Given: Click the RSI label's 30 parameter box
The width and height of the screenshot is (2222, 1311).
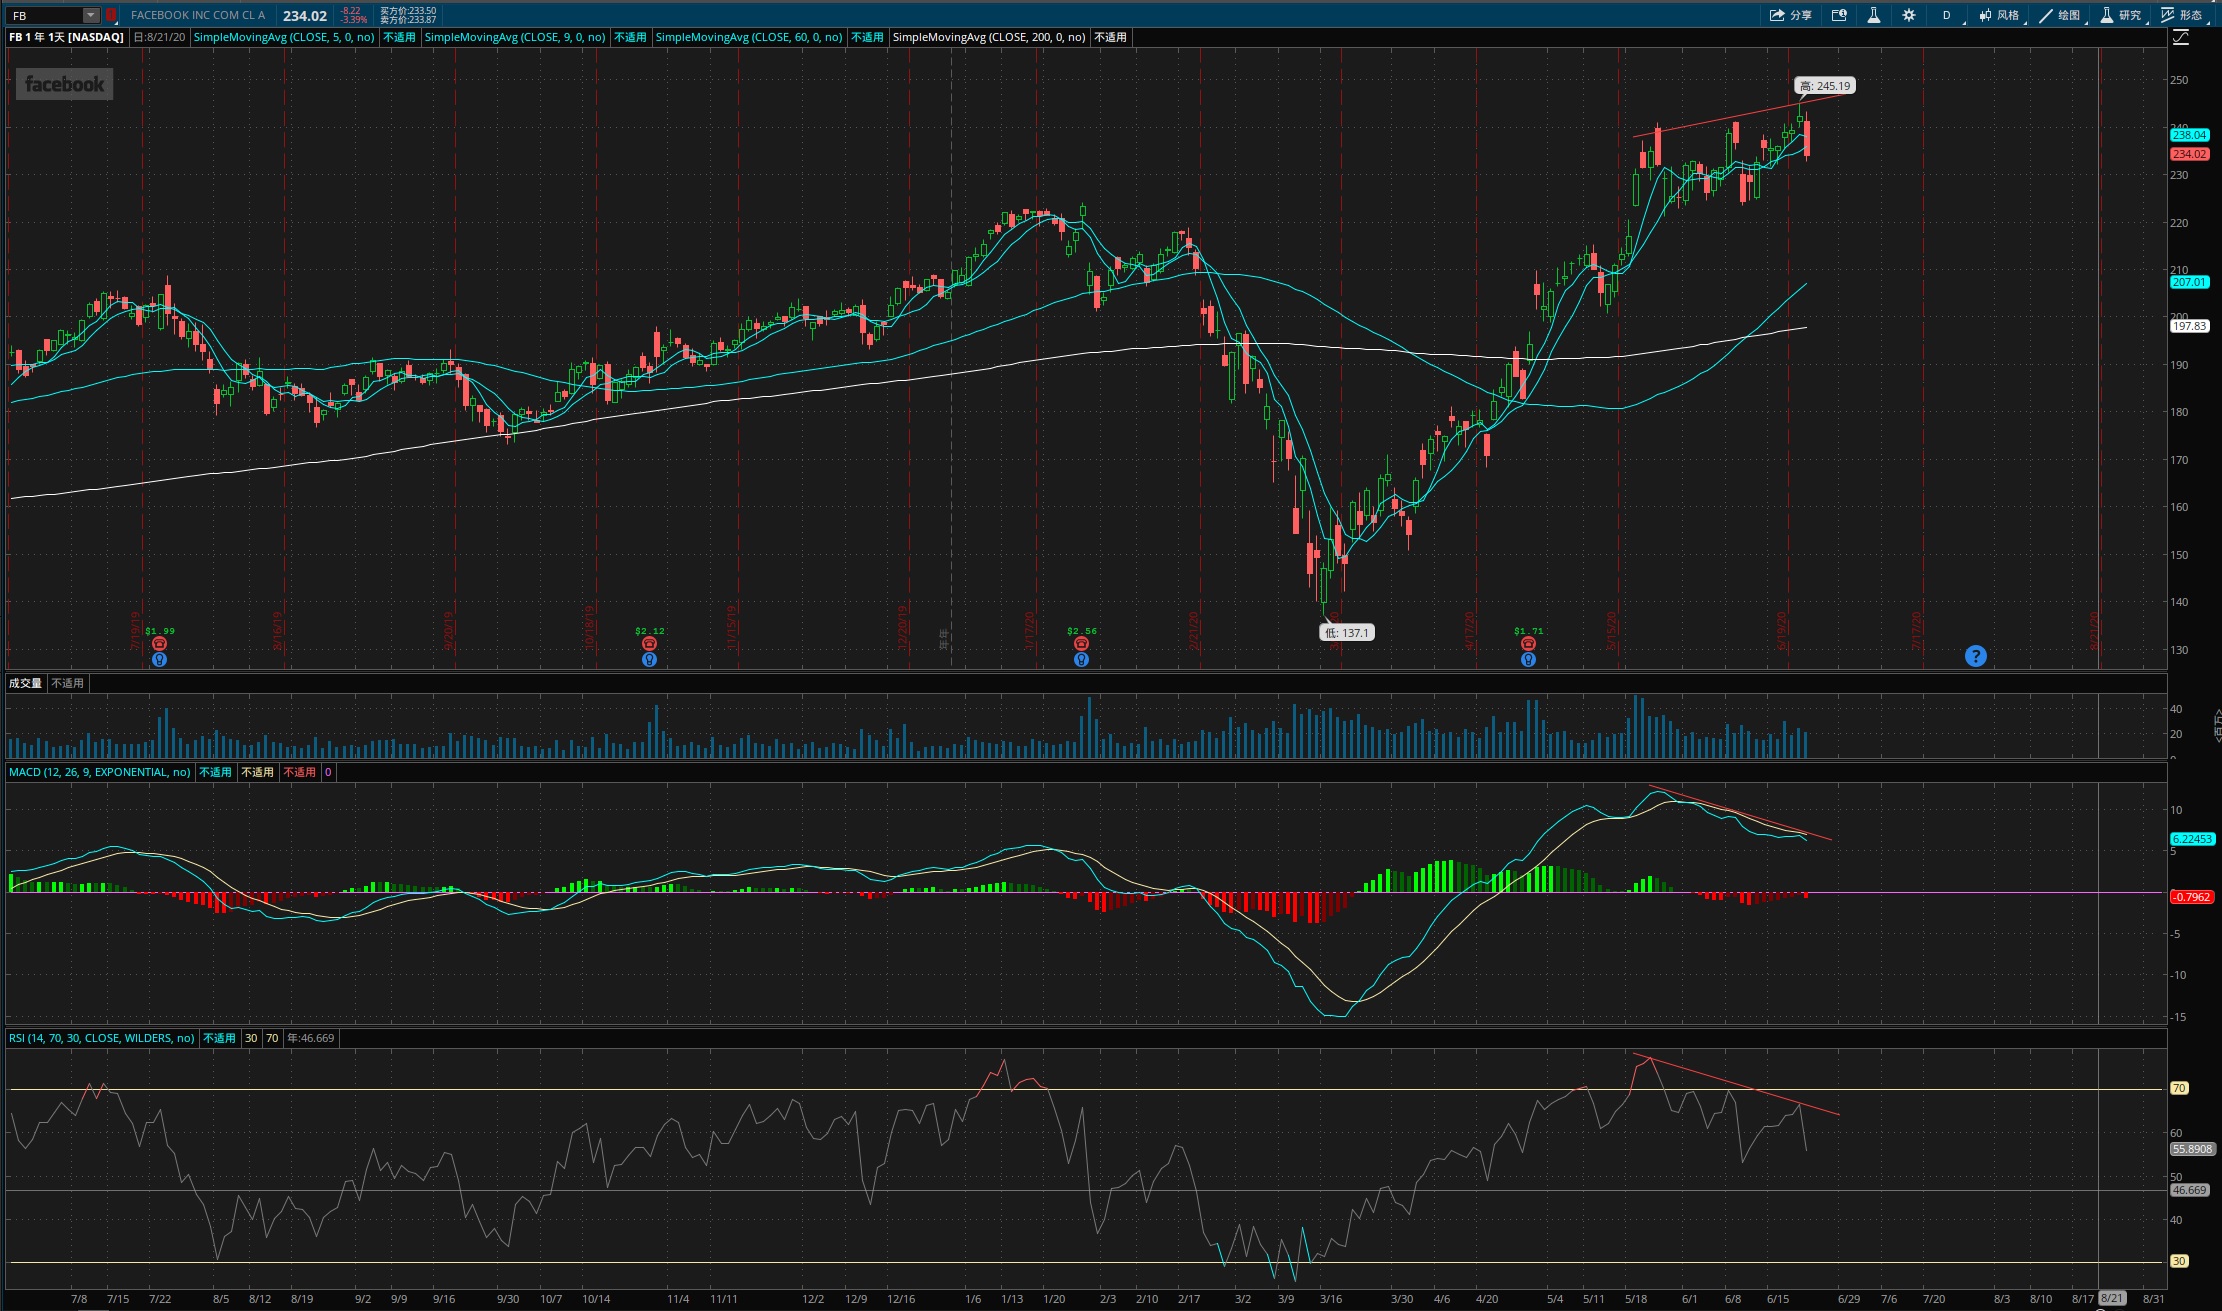Looking at the screenshot, I should pos(251,1038).
